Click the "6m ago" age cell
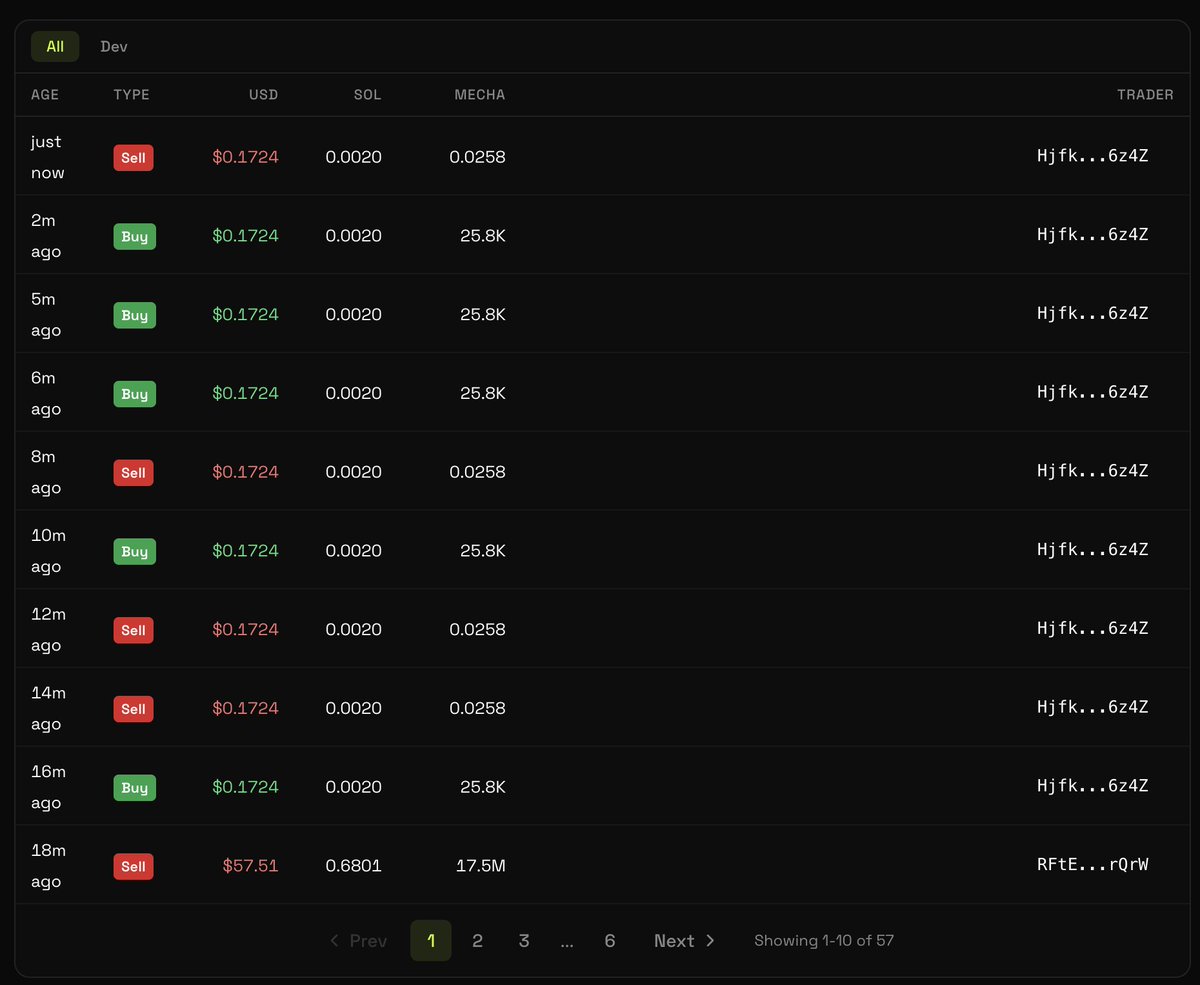 (46, 394)
